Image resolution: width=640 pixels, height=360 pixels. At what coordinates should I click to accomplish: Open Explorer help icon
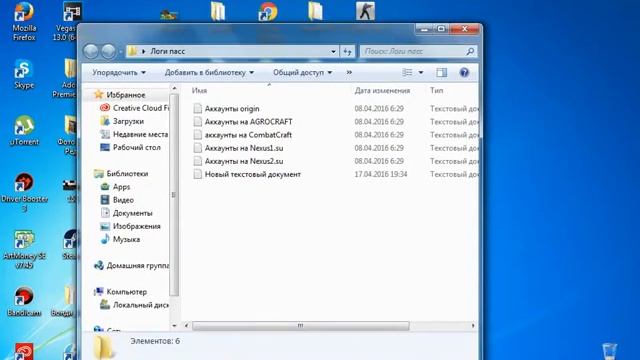(464, 73)
